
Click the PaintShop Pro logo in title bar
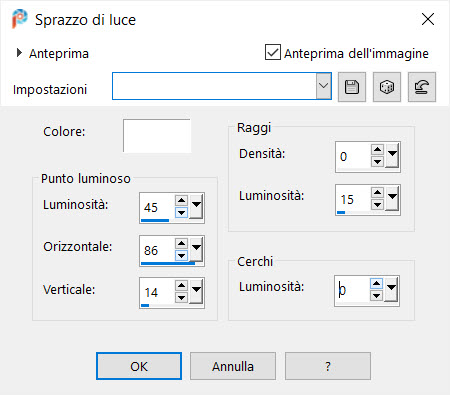coord(19,19)
